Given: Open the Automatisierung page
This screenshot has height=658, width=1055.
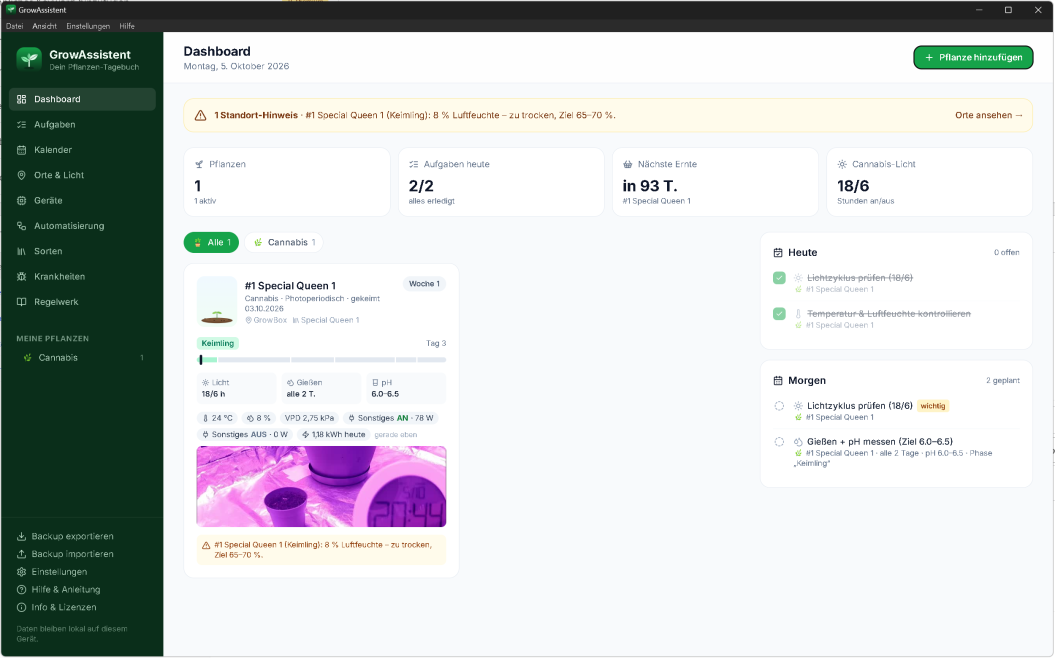Looking at the screenshot, I should 82,226.
